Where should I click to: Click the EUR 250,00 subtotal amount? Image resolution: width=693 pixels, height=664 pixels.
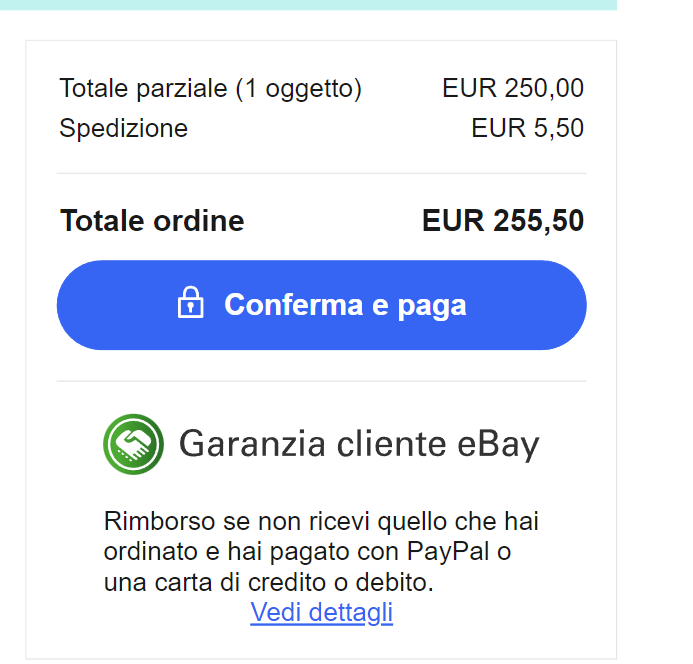[x=513, y=88]
